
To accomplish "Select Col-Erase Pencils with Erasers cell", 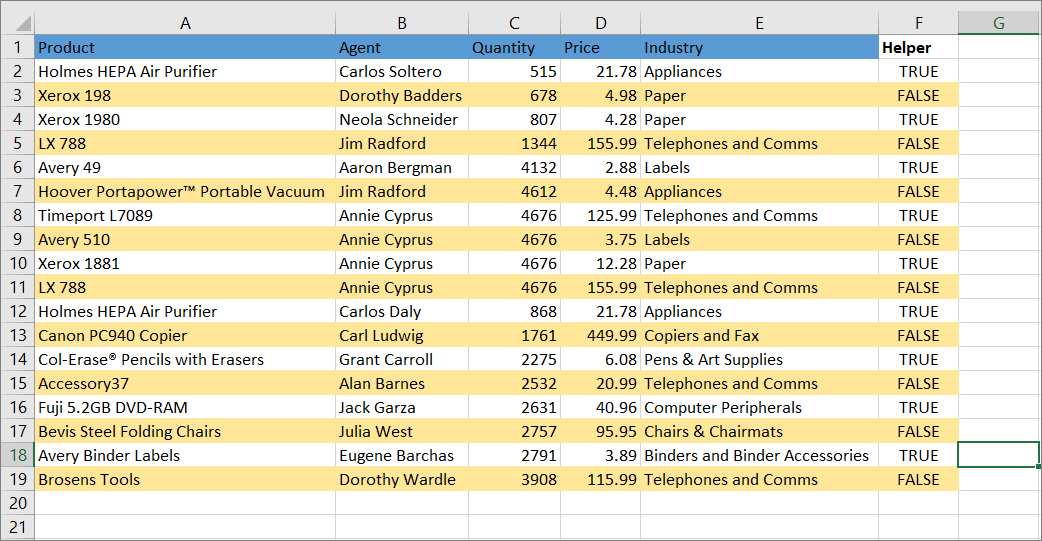I will (185, 359).
